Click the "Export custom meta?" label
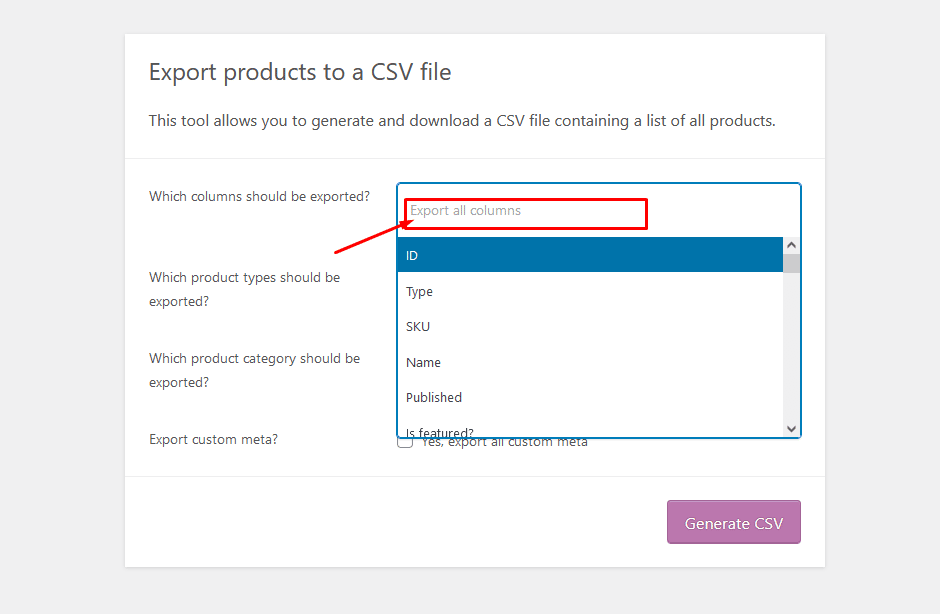The width and height of the screenshot is (940, 614). click(x=213, y=439)
